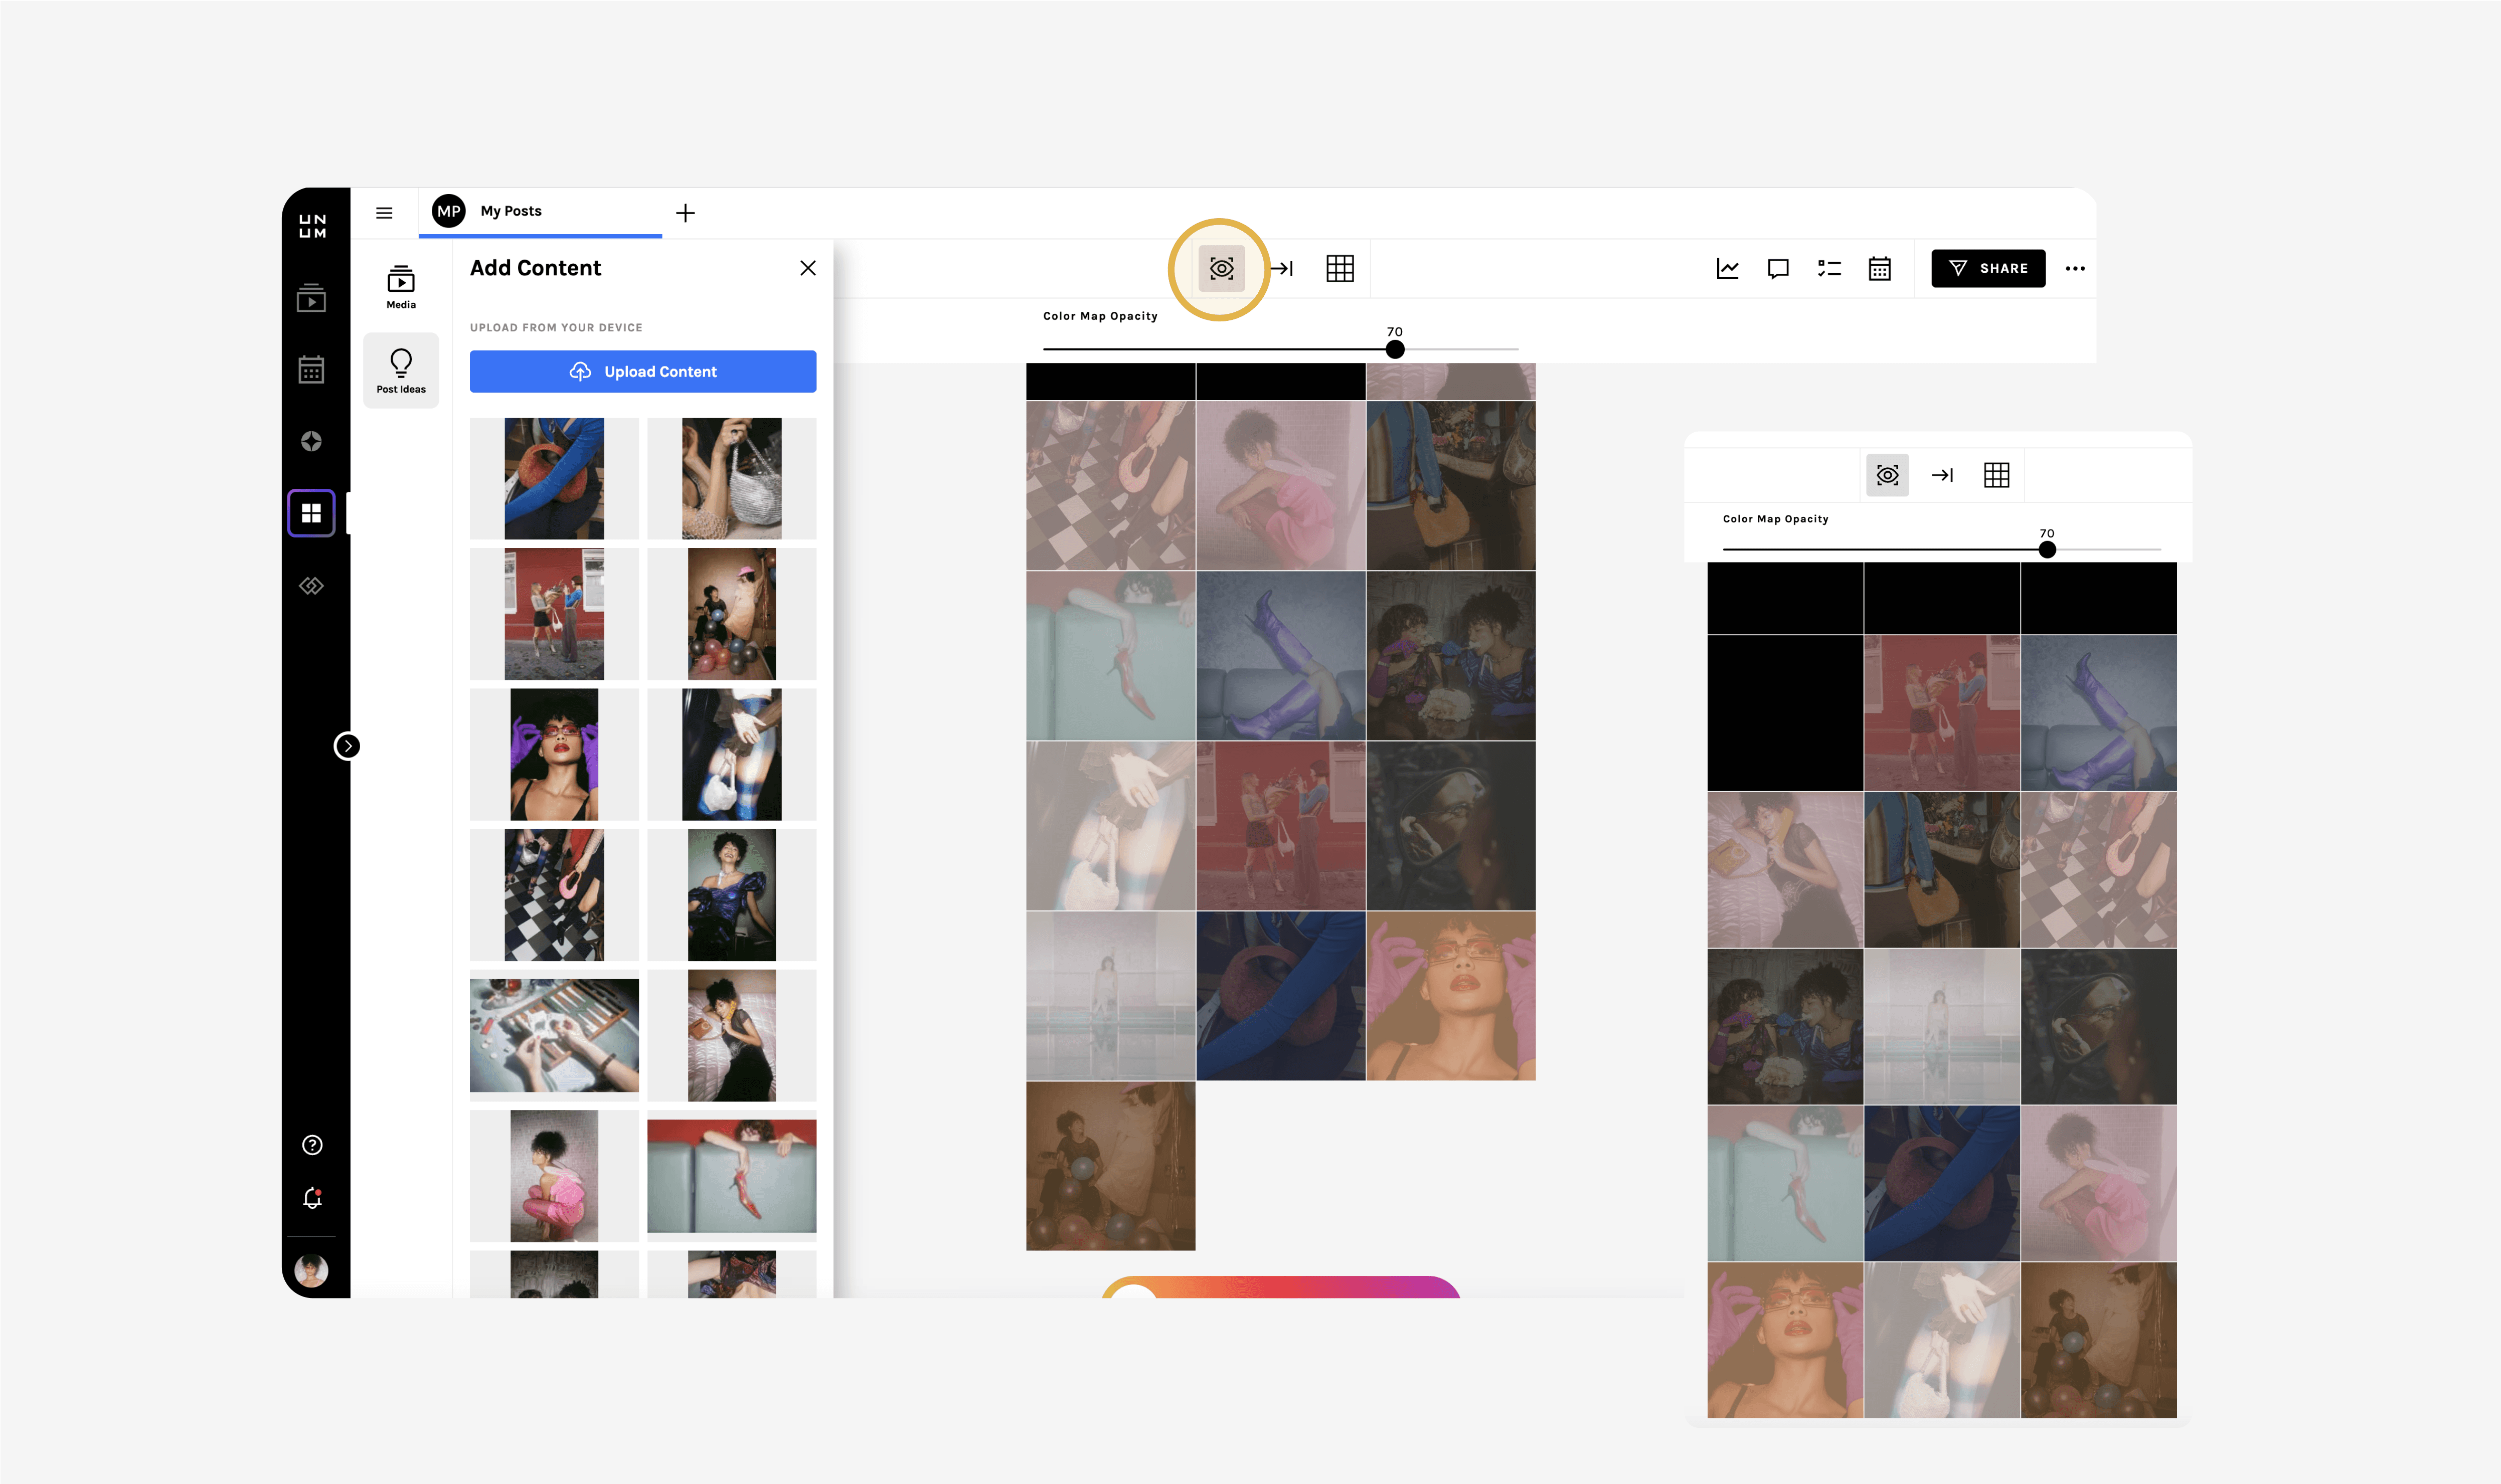Click the arrow-to-bar icon in the main toolbar
This screenshot has height=1484, width=2501.
tap(1282, 268)
